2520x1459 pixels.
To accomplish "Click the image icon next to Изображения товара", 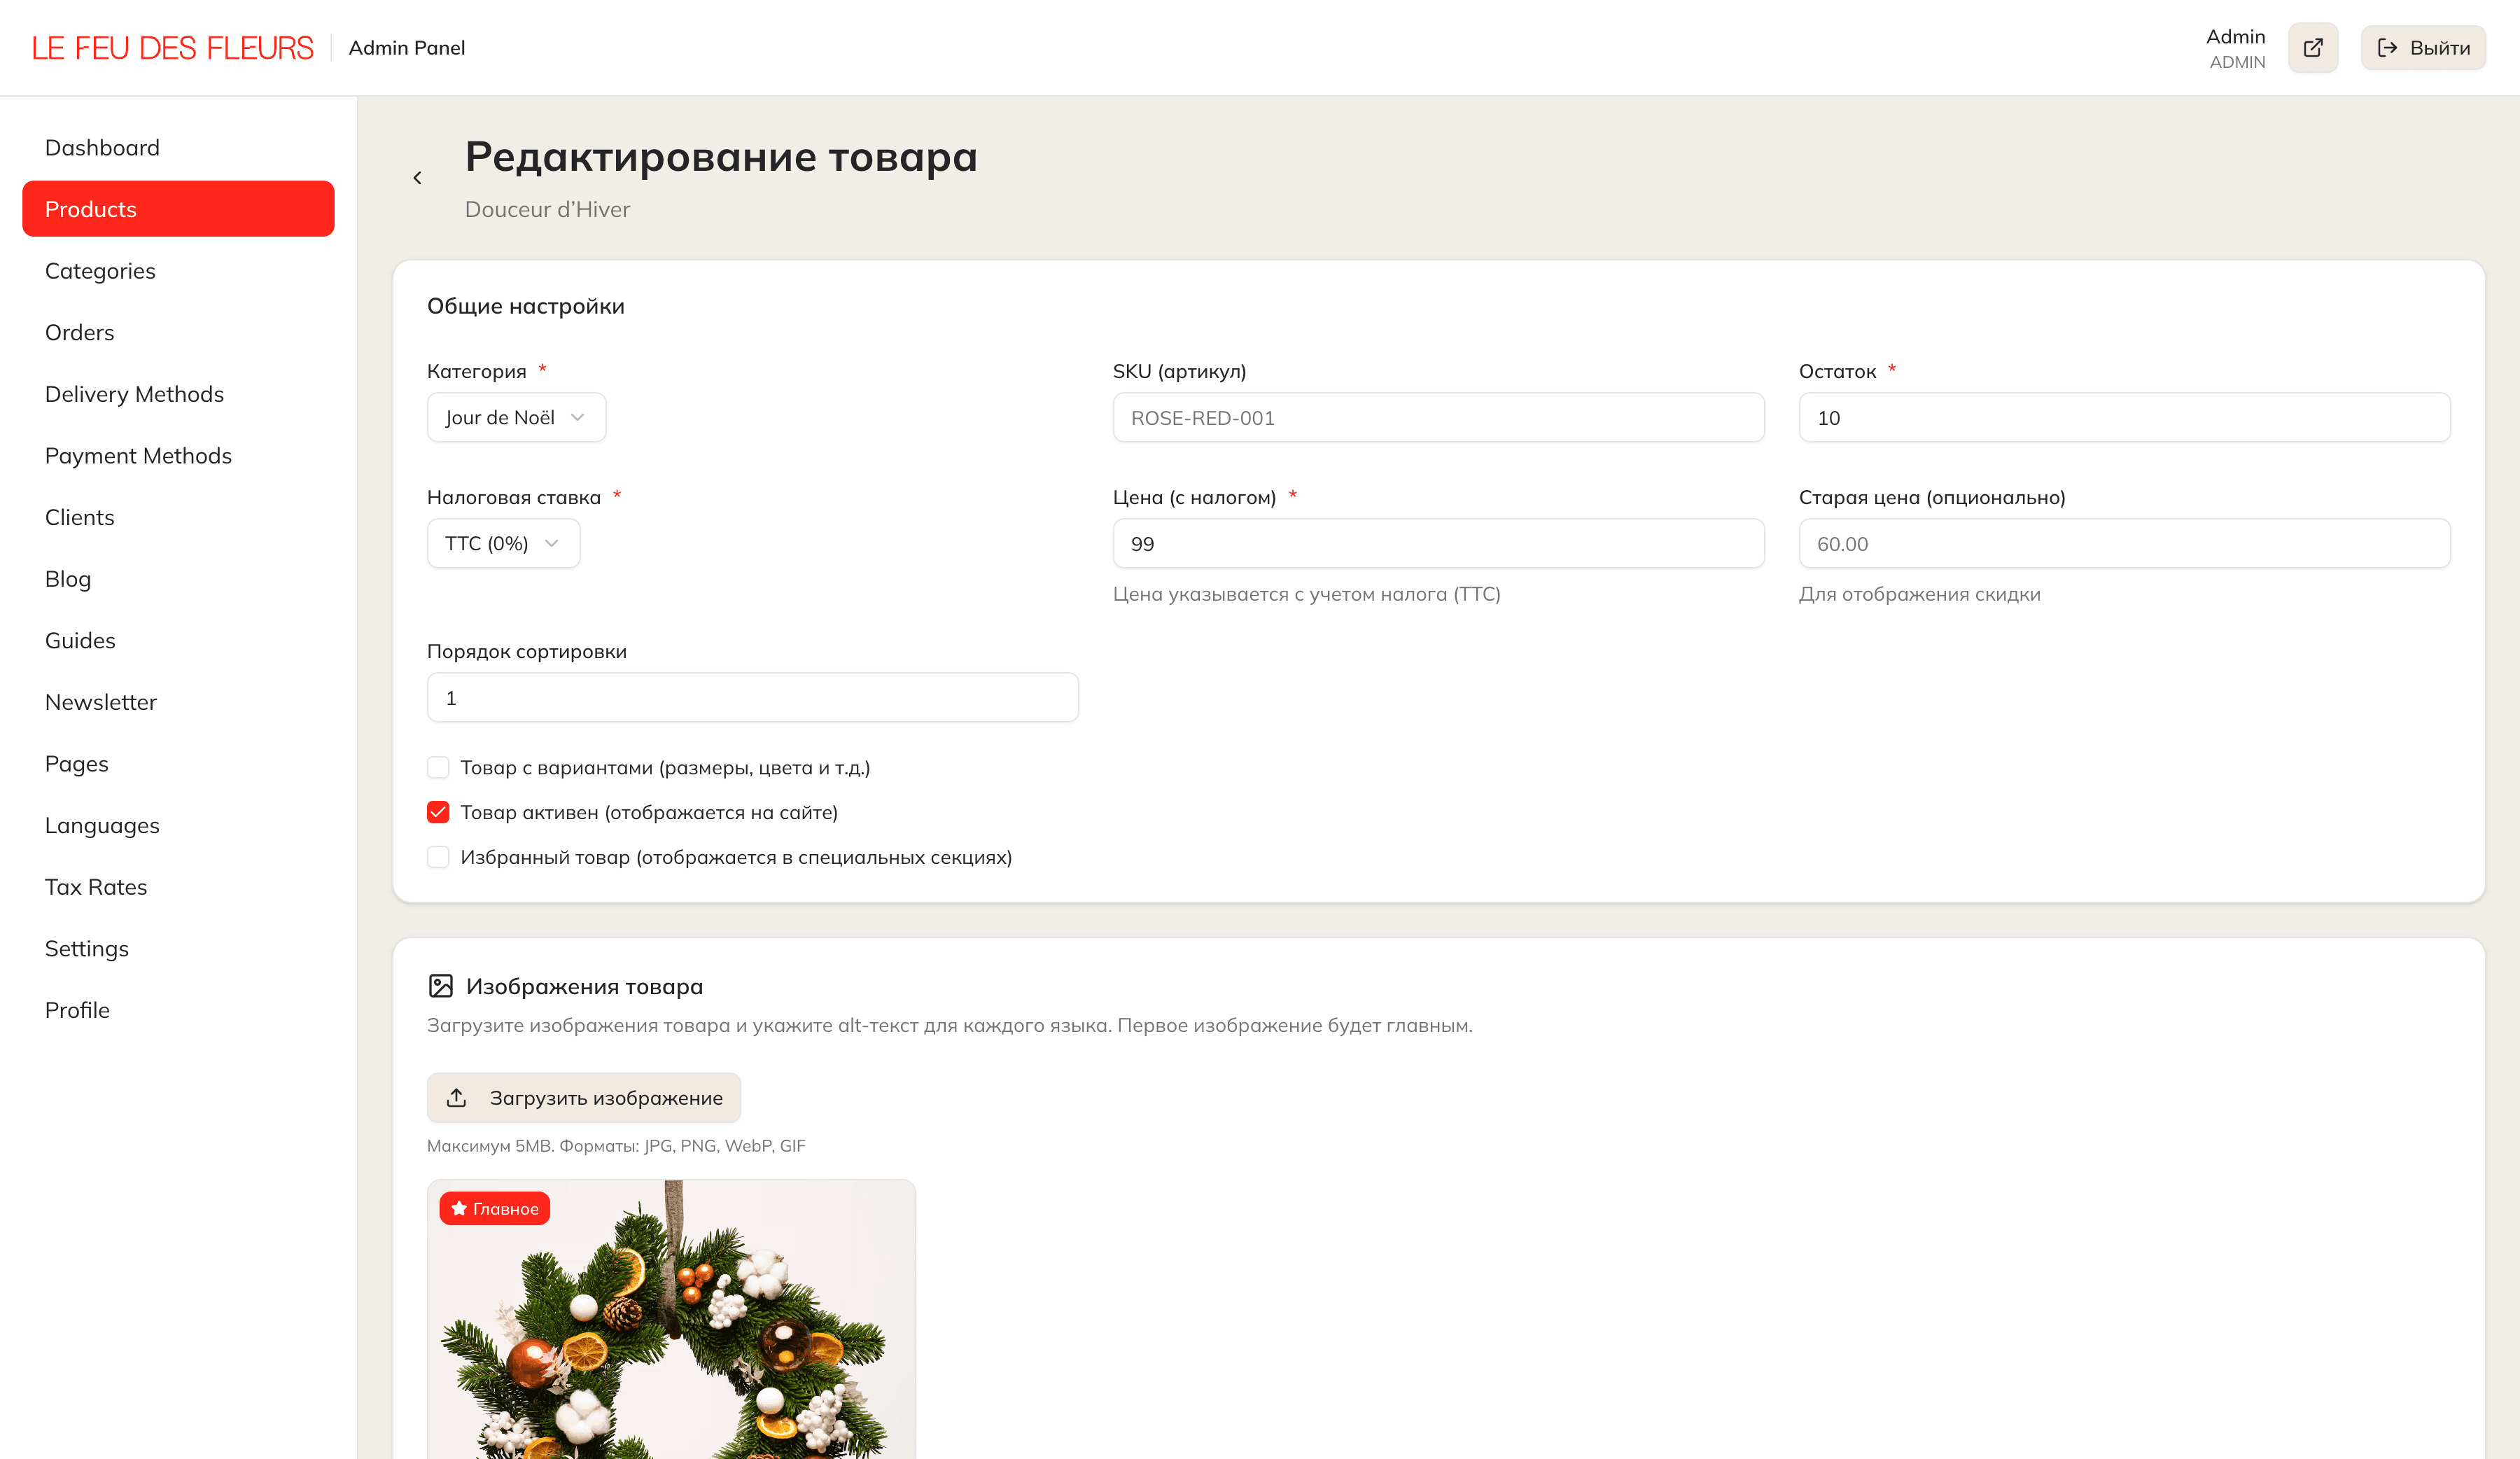I will click(x=441, y=985).
